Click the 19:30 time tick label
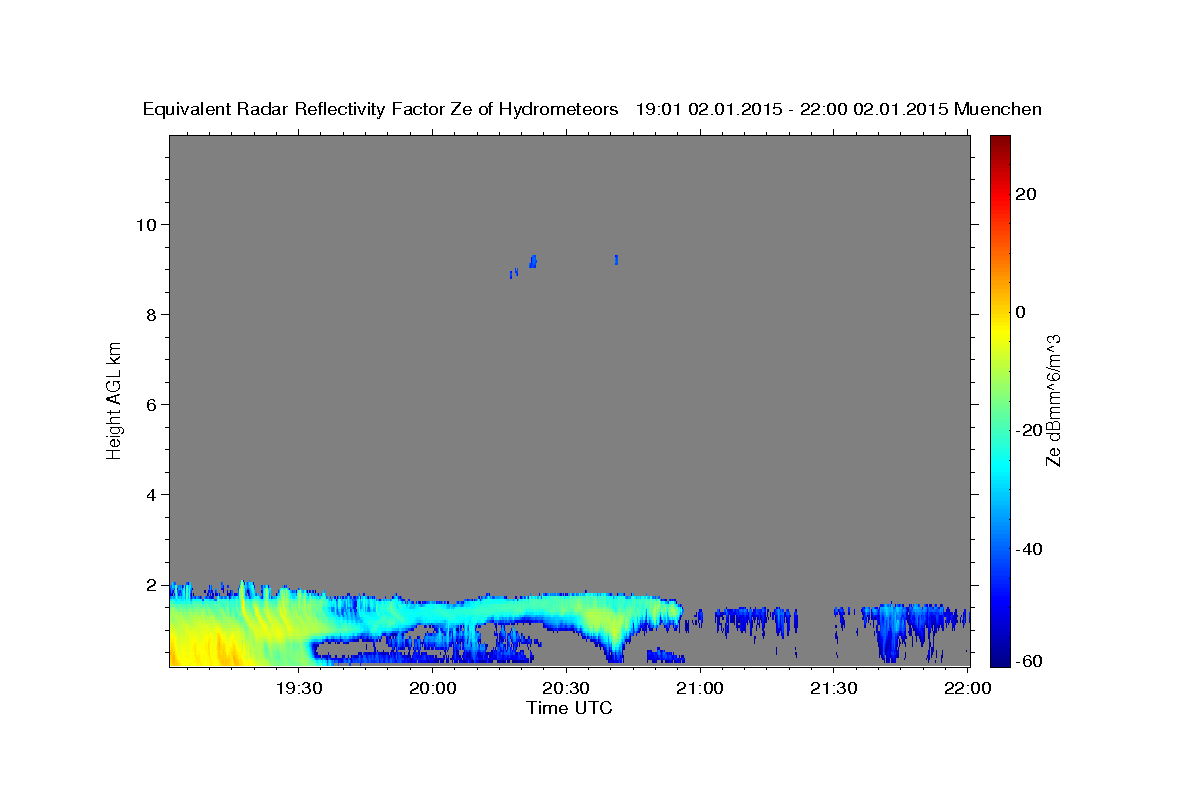1200x800 pixels. point(299,689)
